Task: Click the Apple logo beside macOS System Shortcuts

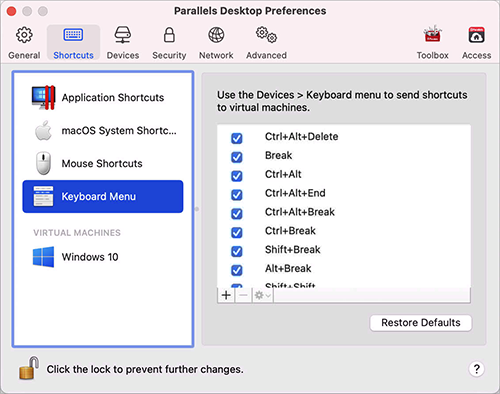Action: [43, 131]
